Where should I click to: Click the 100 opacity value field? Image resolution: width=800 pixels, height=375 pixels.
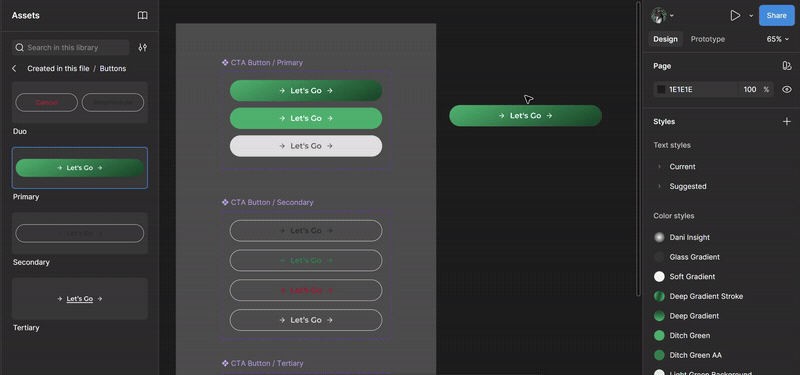pyautogui.click(x=750, y=89)
